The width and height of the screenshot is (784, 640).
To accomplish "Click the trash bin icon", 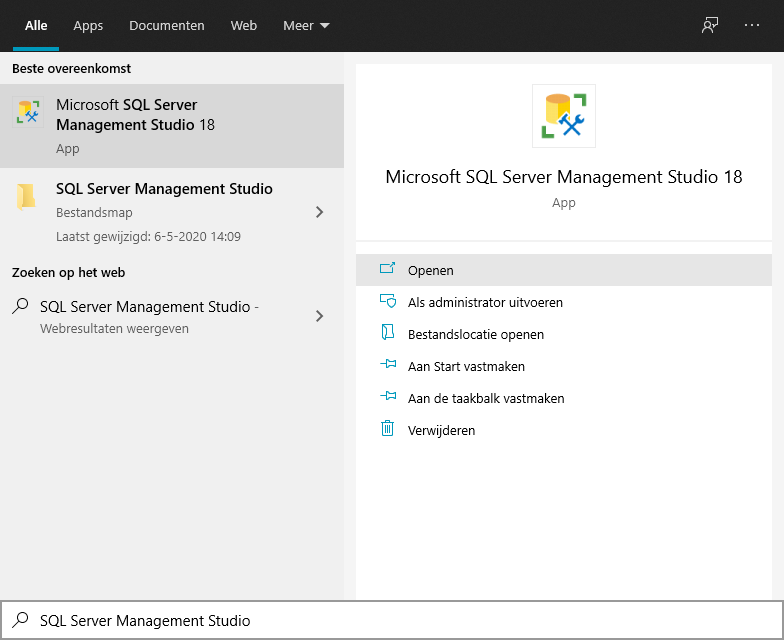I will (388, 428).
